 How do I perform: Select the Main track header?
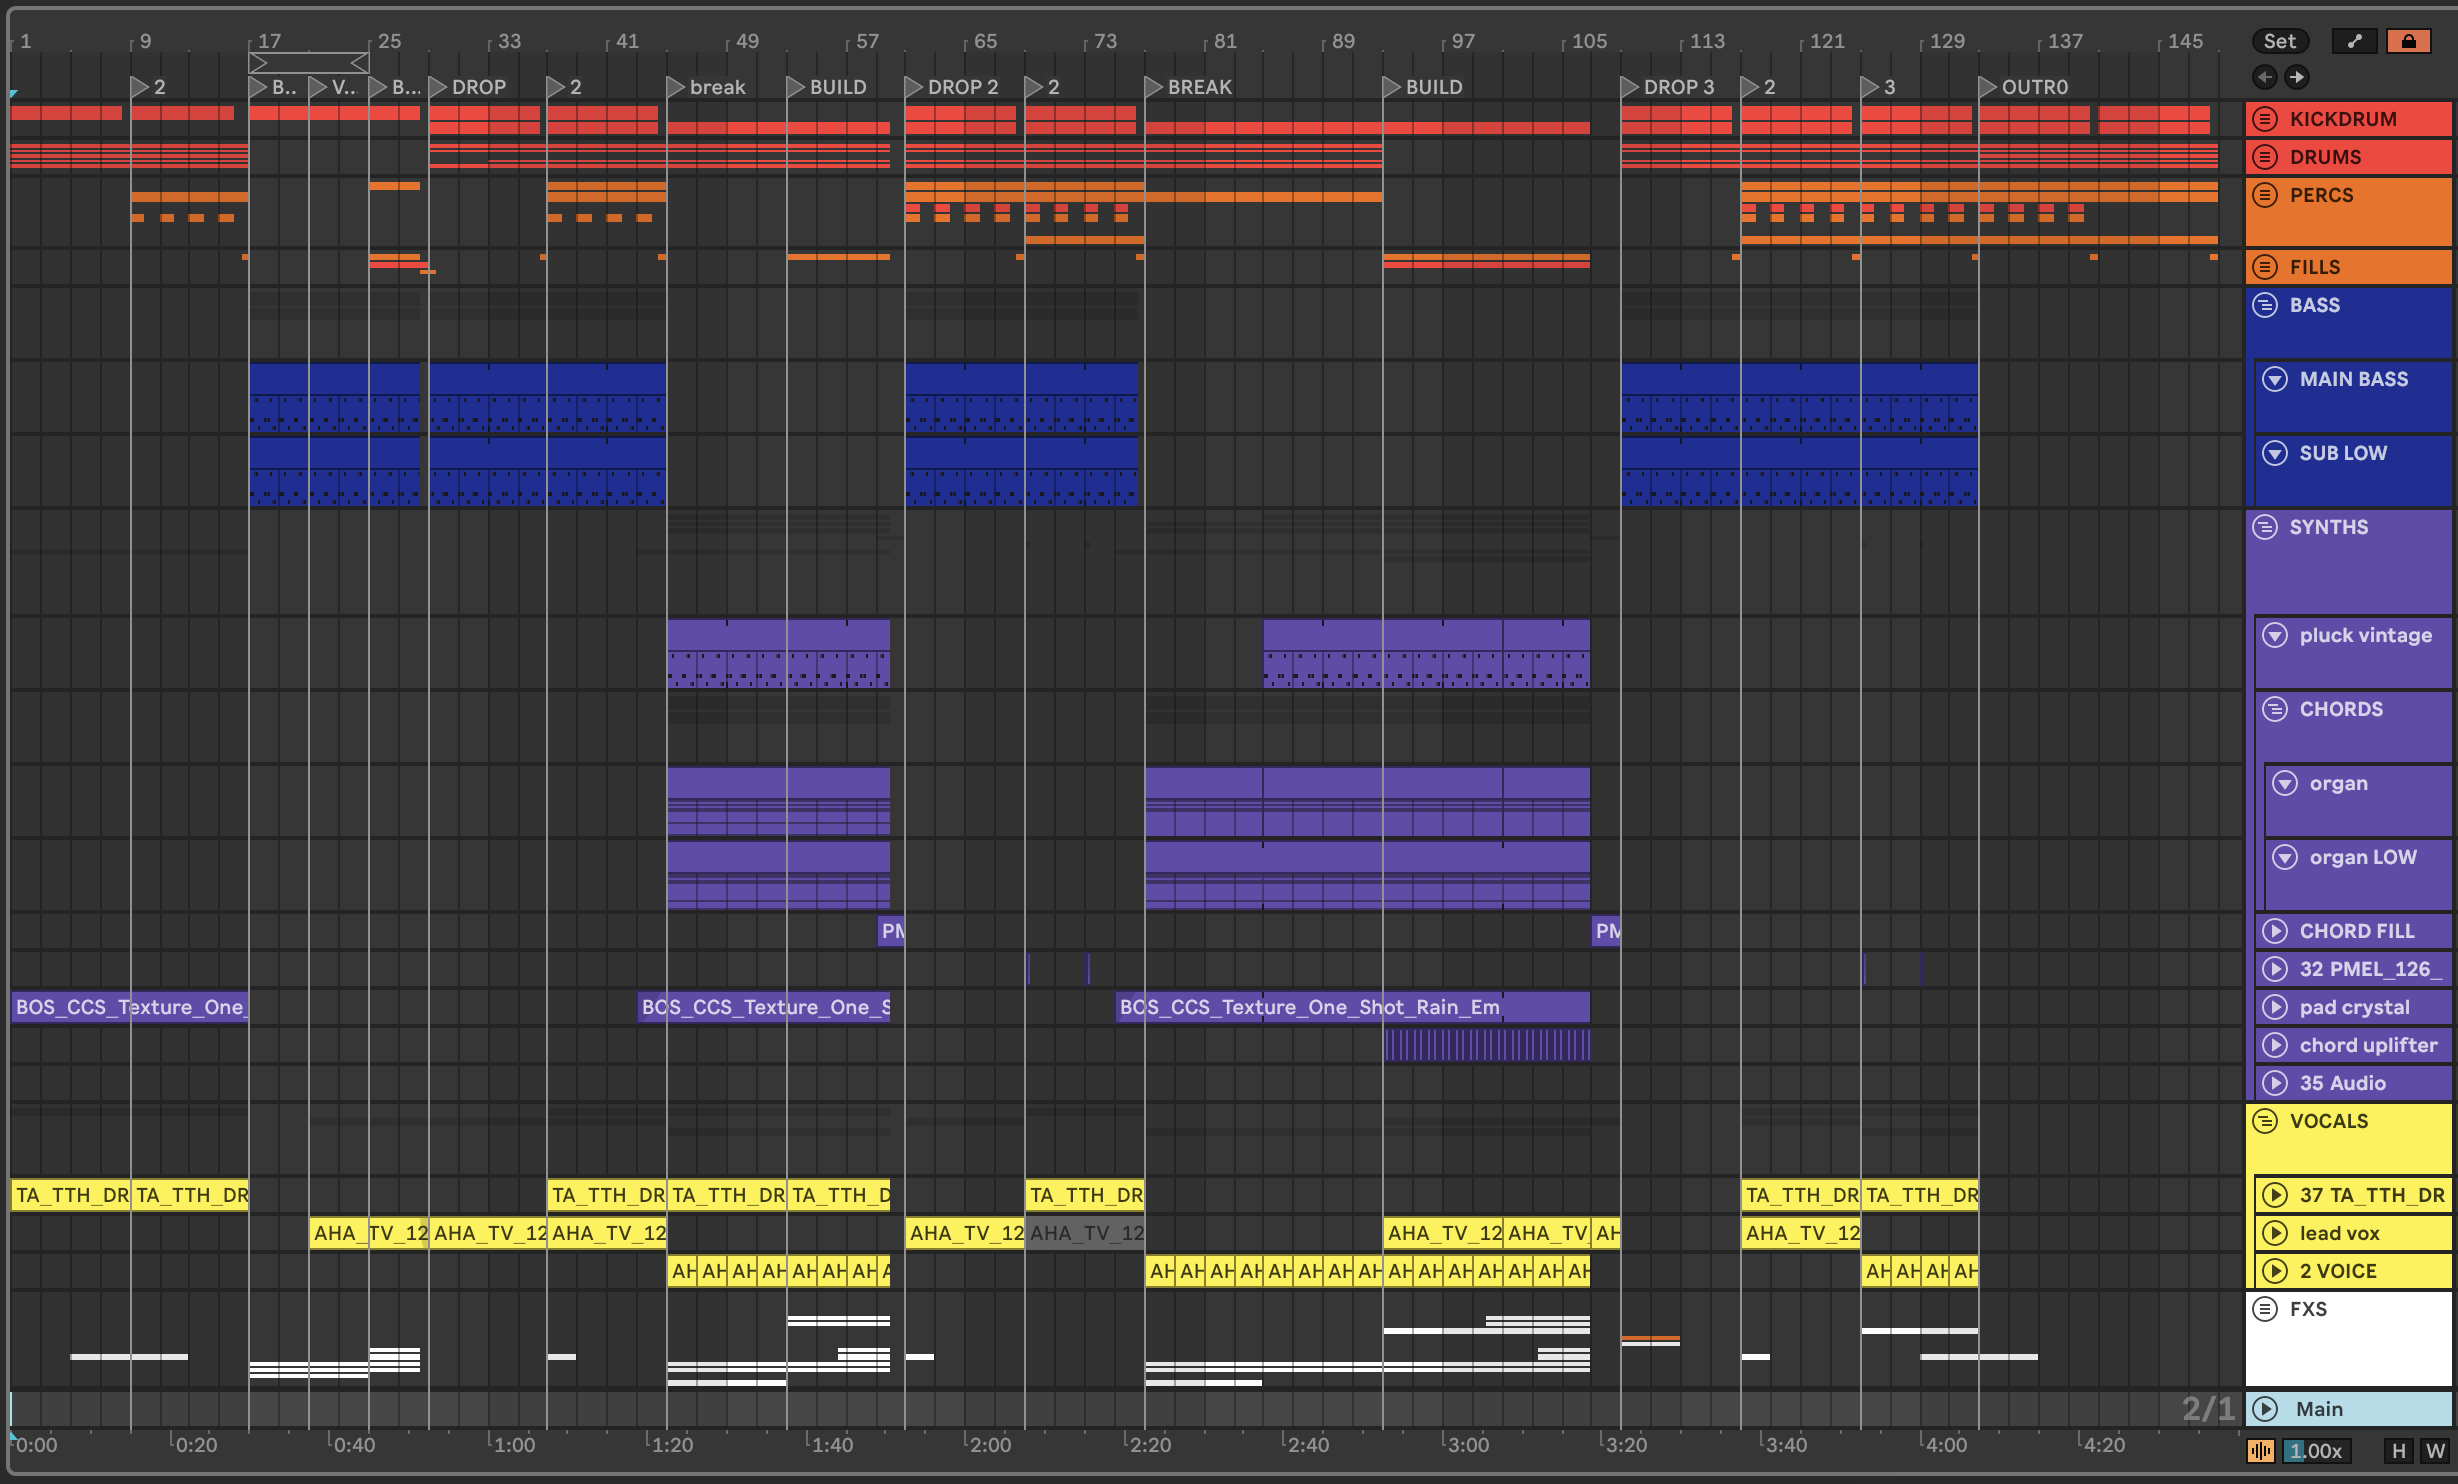click(x=2349, y=1409)
